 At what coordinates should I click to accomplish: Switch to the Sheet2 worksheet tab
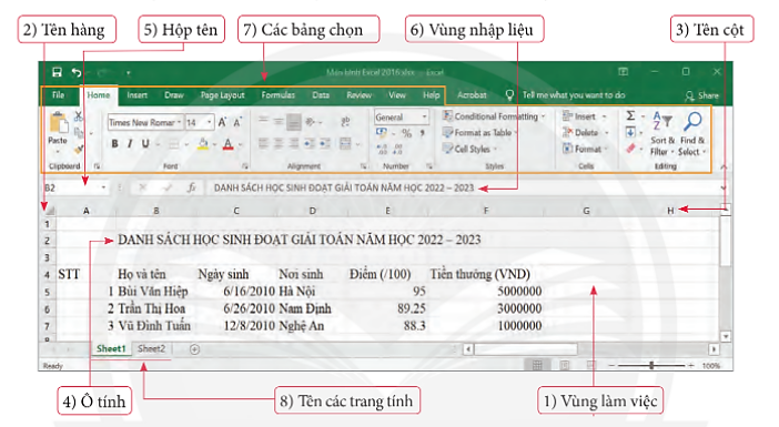(x=152, y=349)
